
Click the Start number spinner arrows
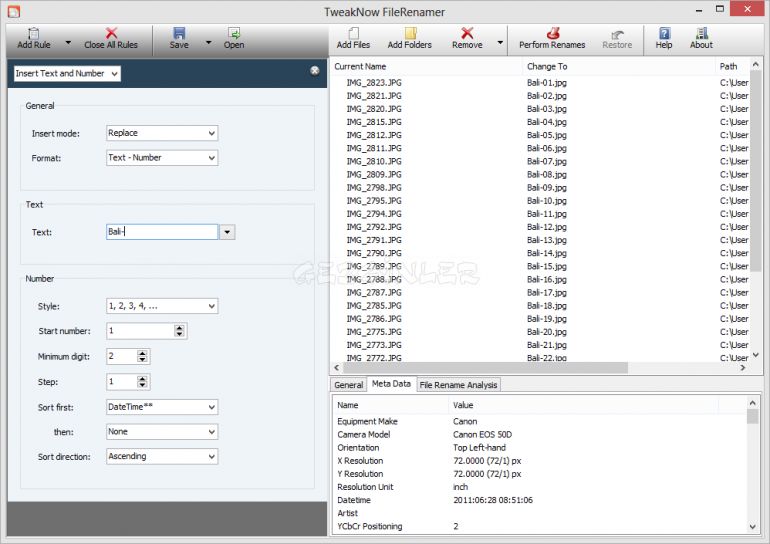180,331
